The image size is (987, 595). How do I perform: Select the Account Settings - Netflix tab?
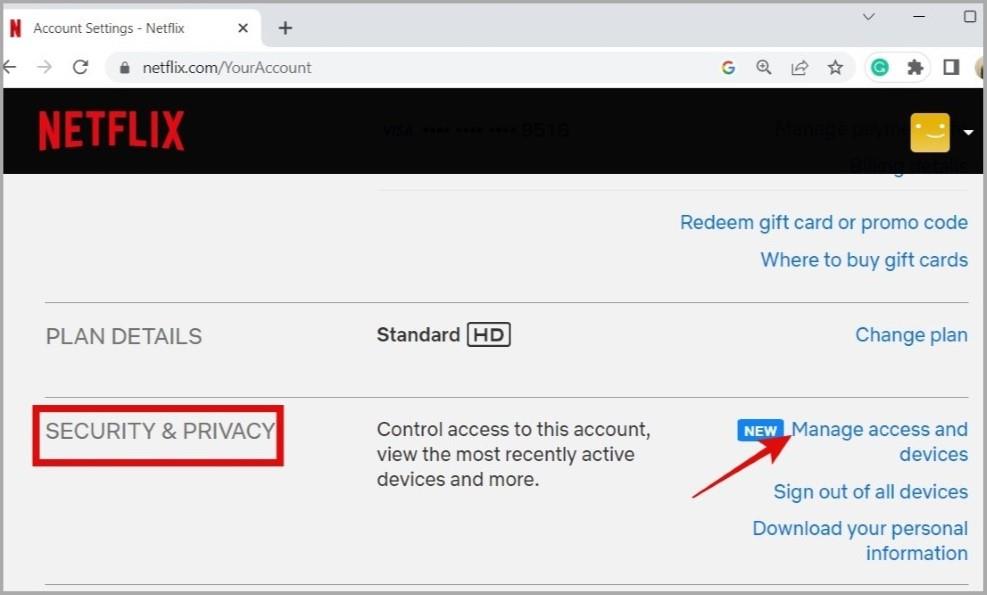point(131,28)
